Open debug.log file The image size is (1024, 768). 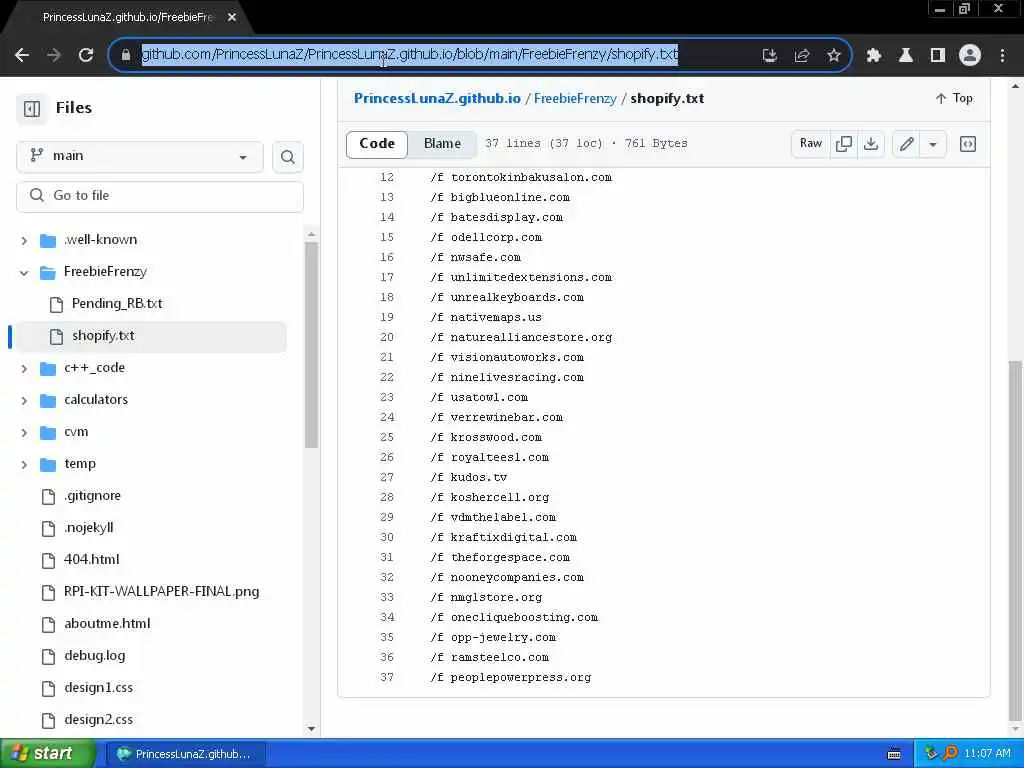[94, 656]
